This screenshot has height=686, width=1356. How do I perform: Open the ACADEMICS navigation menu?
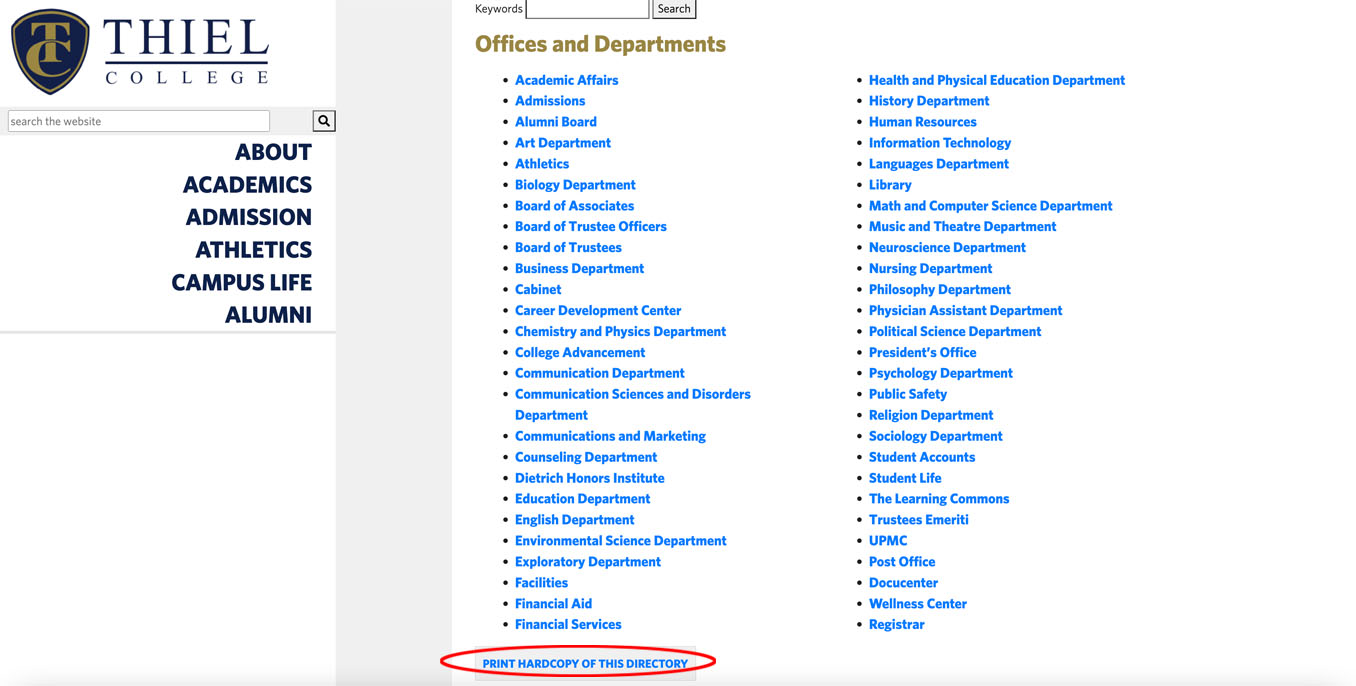point(247,185)
